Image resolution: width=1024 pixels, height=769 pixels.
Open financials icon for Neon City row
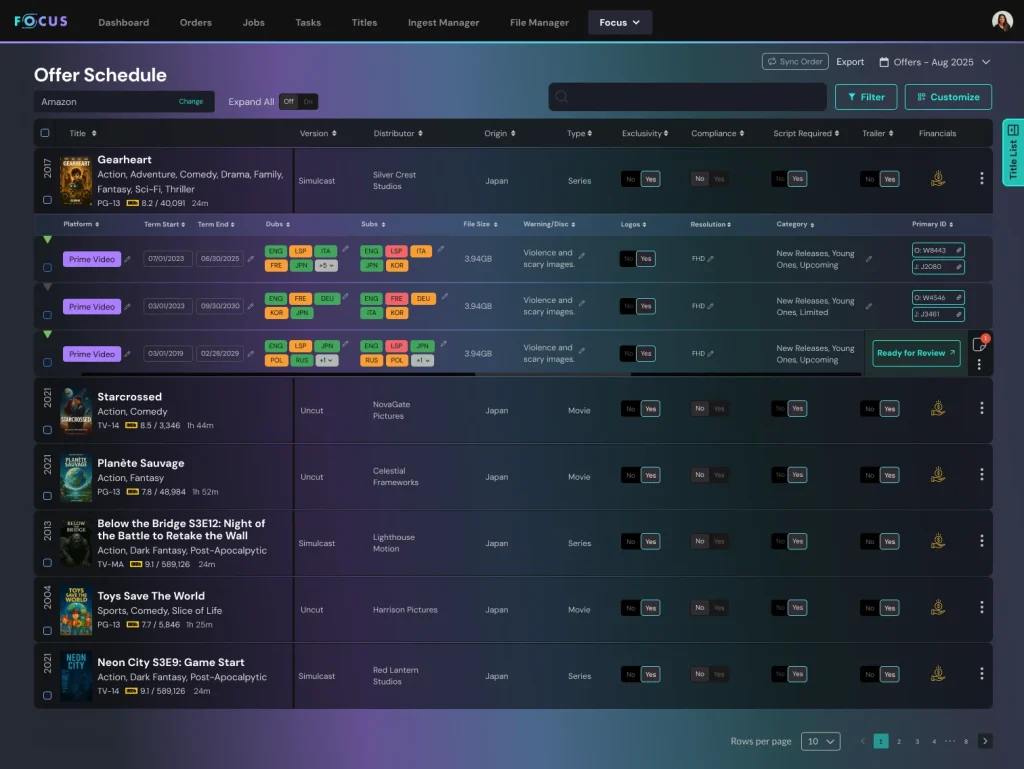937,674
